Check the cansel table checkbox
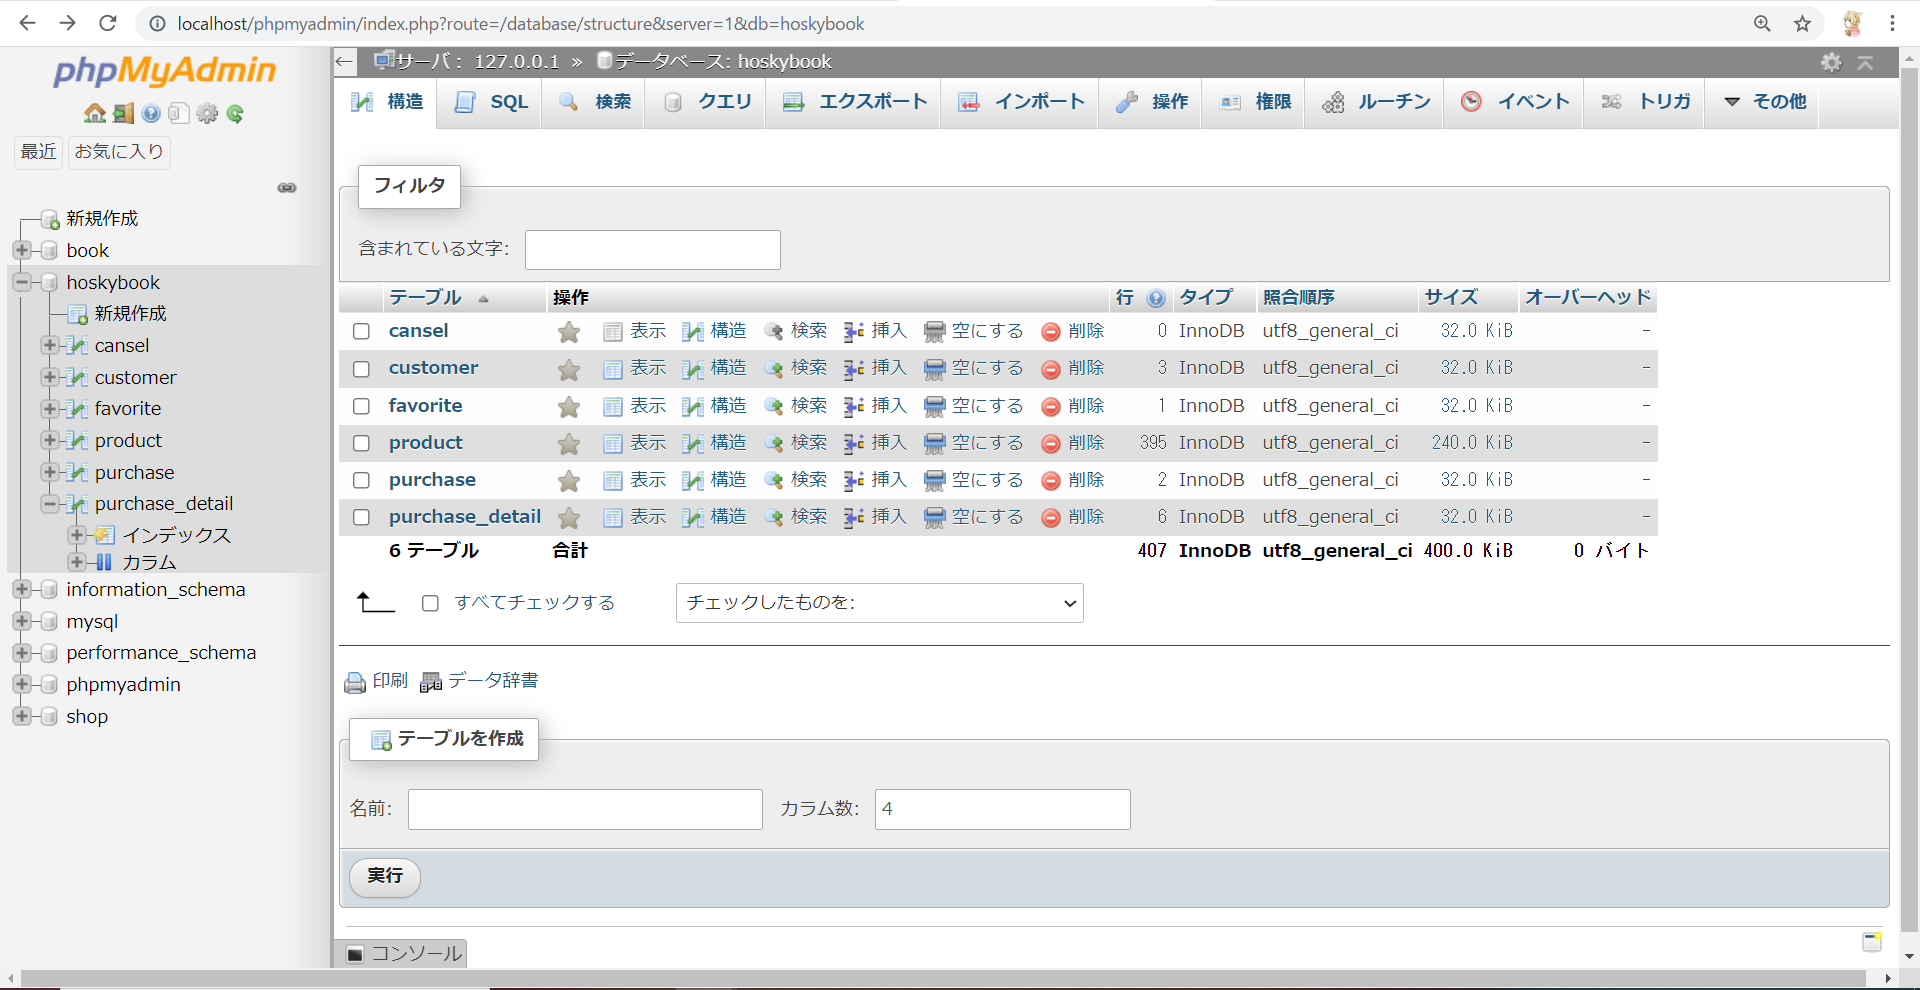1920x990 pixels. click(362, 331)
